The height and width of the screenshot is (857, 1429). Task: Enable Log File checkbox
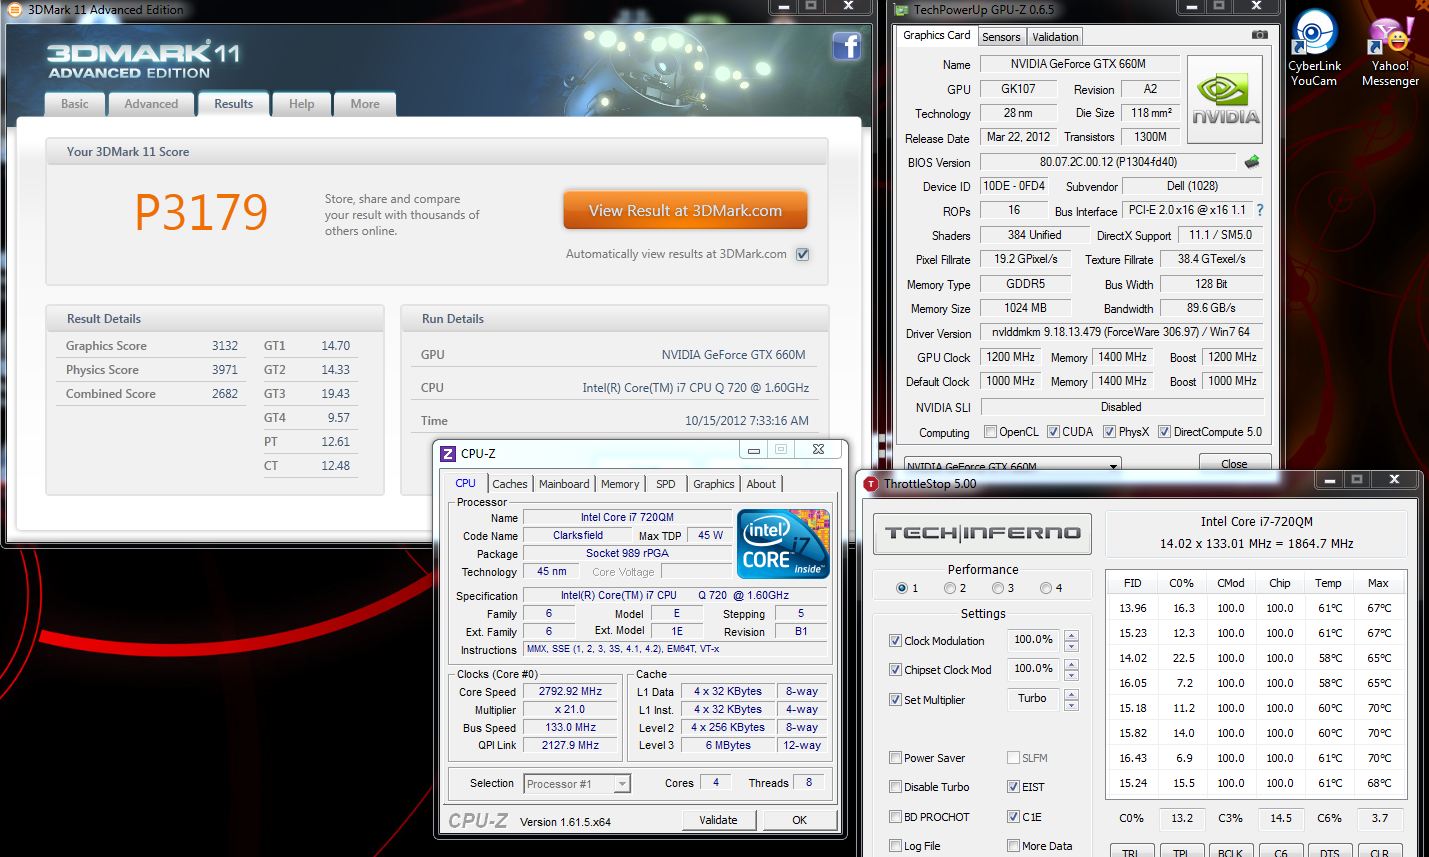(895, 846)
